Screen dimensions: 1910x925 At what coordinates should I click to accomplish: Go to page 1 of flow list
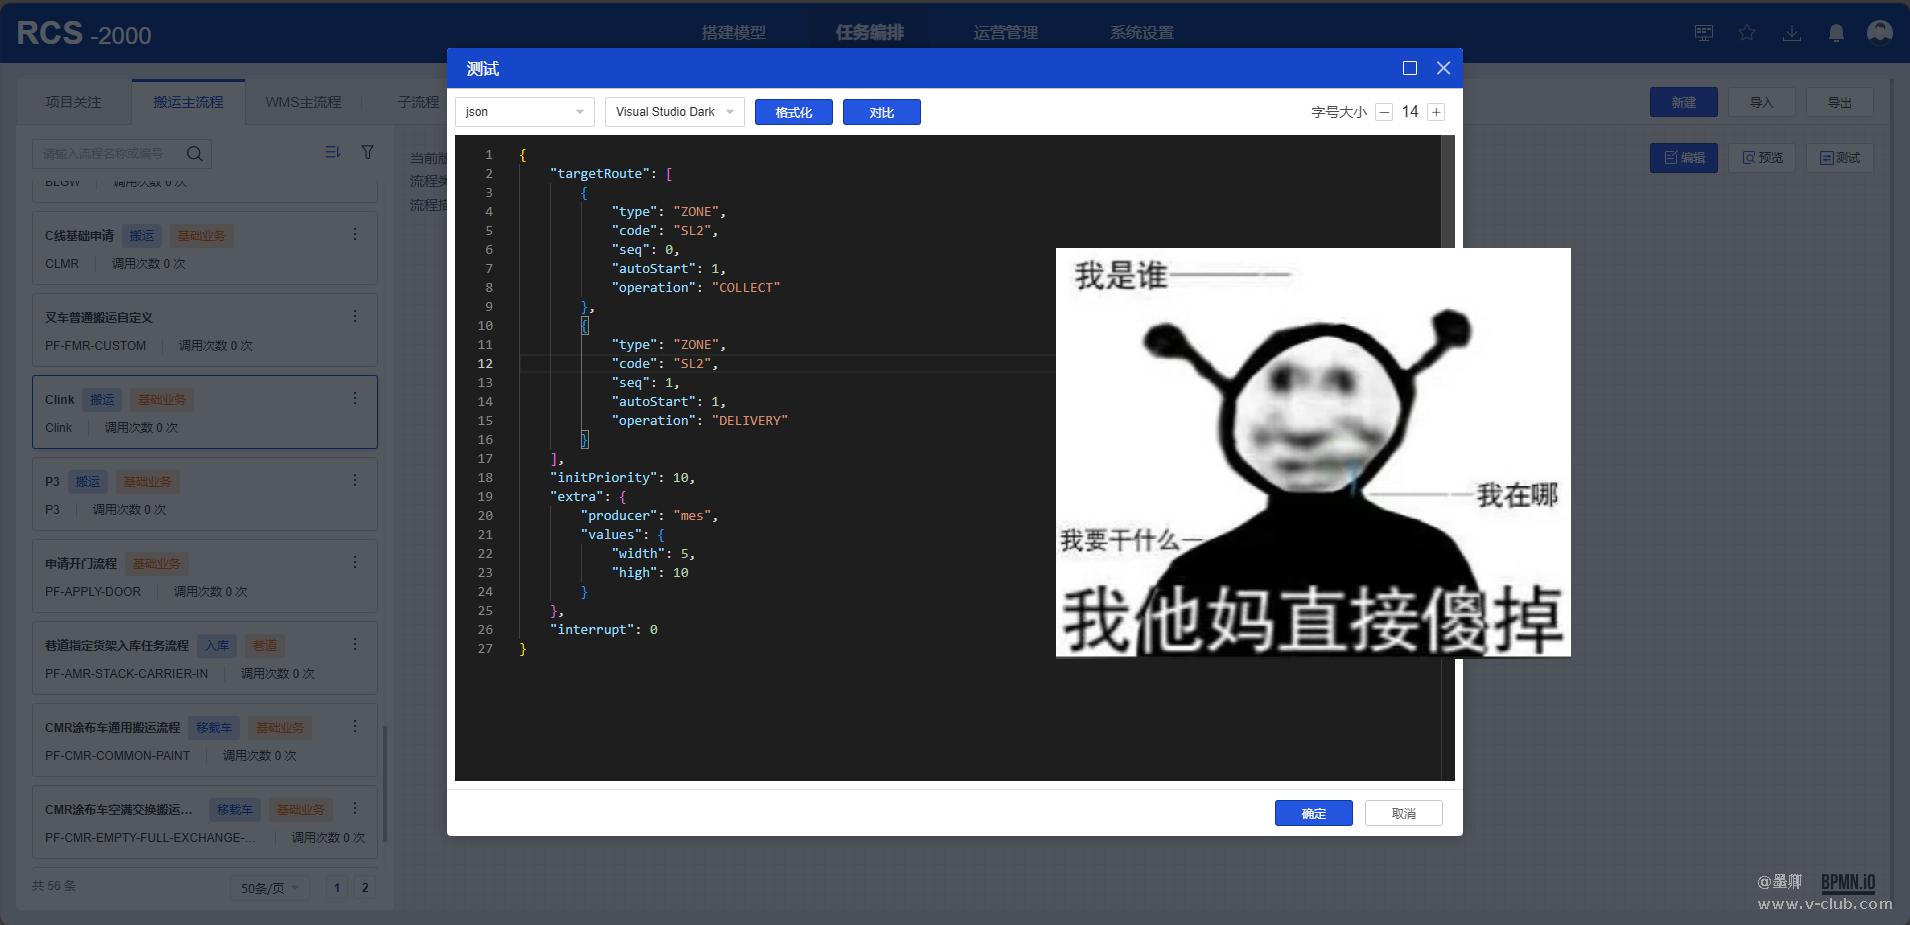point(337,888)
